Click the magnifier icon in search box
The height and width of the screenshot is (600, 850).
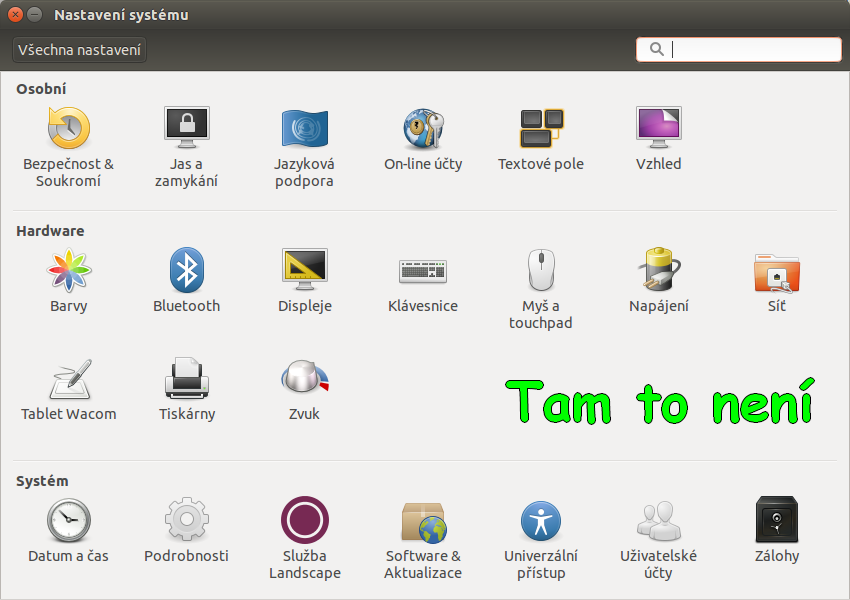coord(656,49)
